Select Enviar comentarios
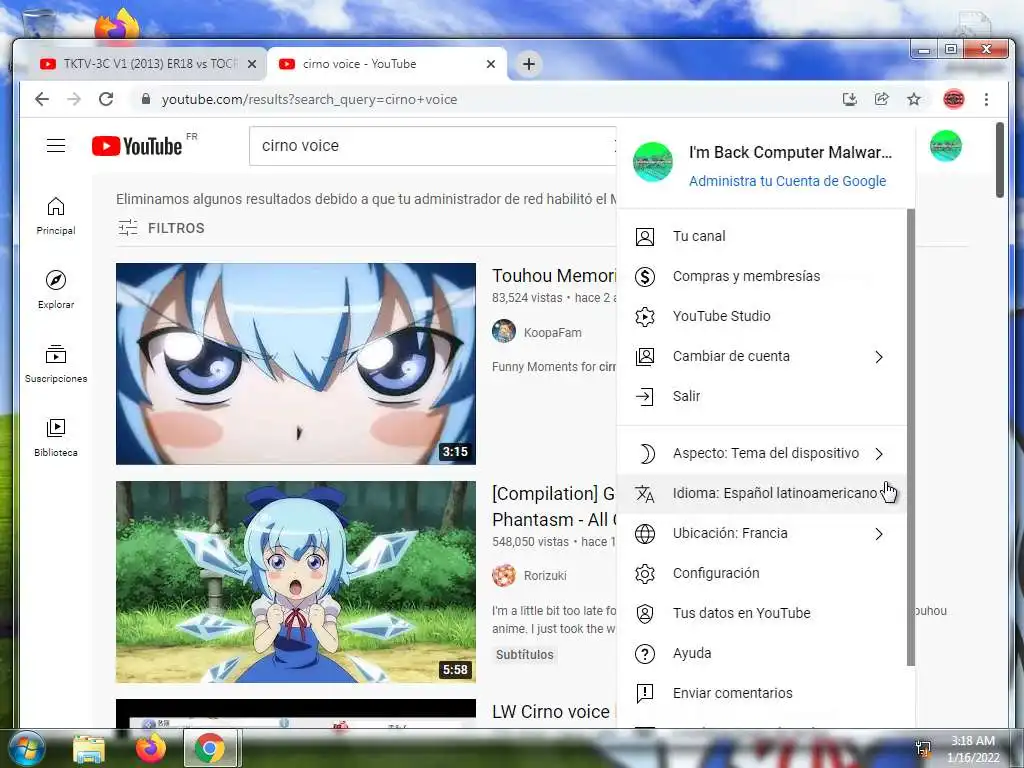 coord(762,693)
